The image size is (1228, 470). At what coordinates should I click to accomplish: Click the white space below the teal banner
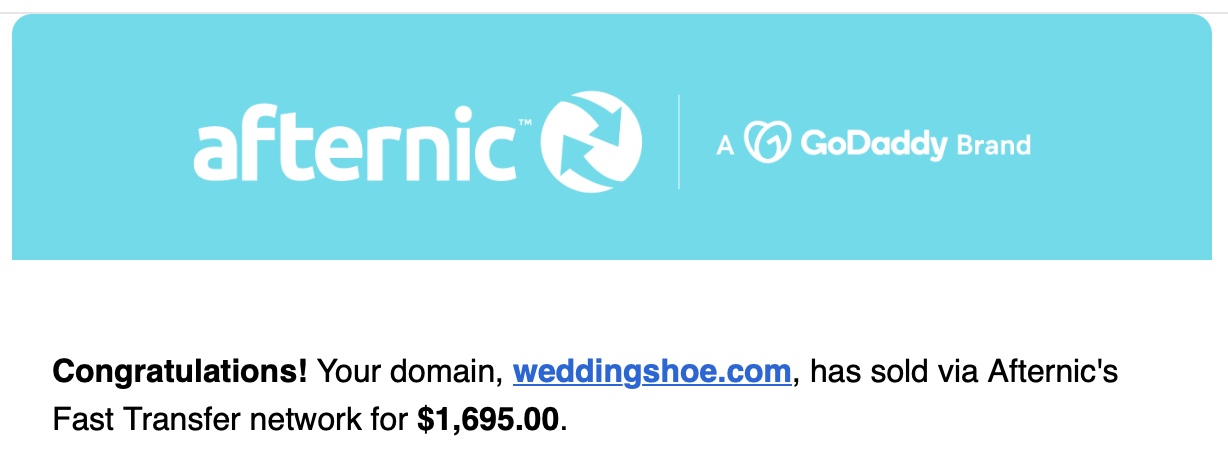(x=614, y=300)
